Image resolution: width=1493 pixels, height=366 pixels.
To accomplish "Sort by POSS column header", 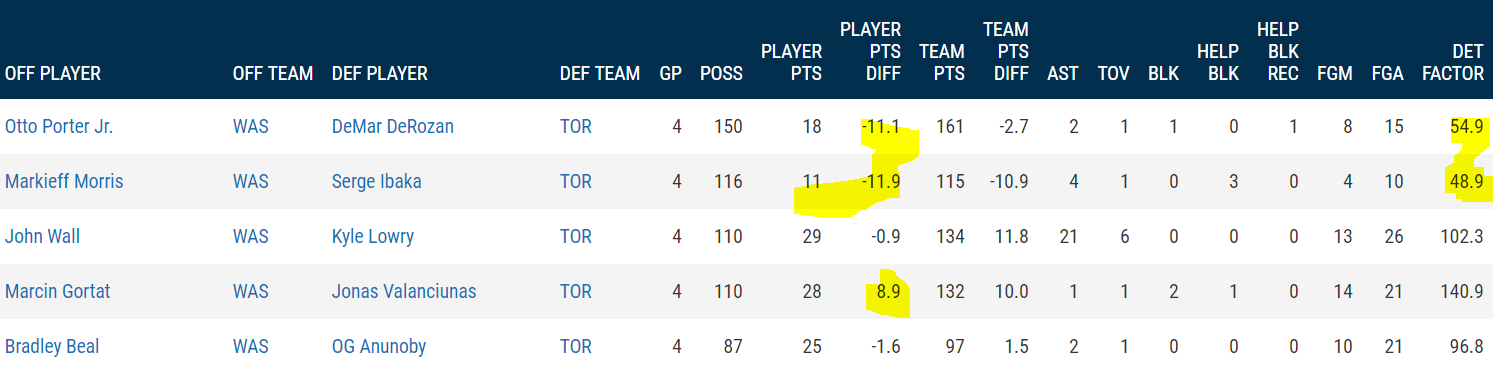I will (x=721, y=74).
